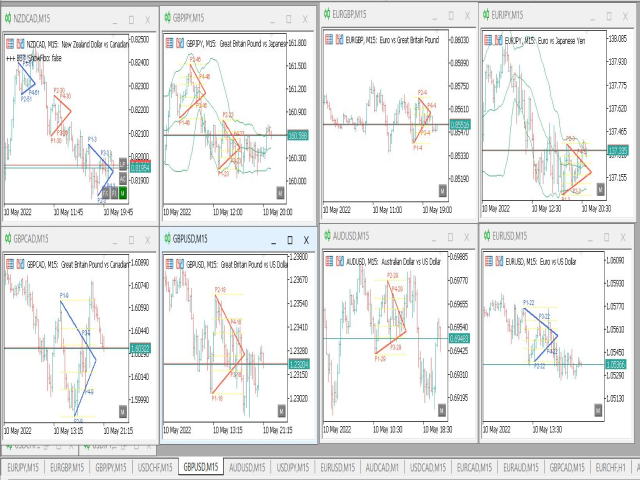Screen dimensions: 640x480
Task: Switch to the EURAUD,M15 bottom tab
Action: [x=521, y=467]
